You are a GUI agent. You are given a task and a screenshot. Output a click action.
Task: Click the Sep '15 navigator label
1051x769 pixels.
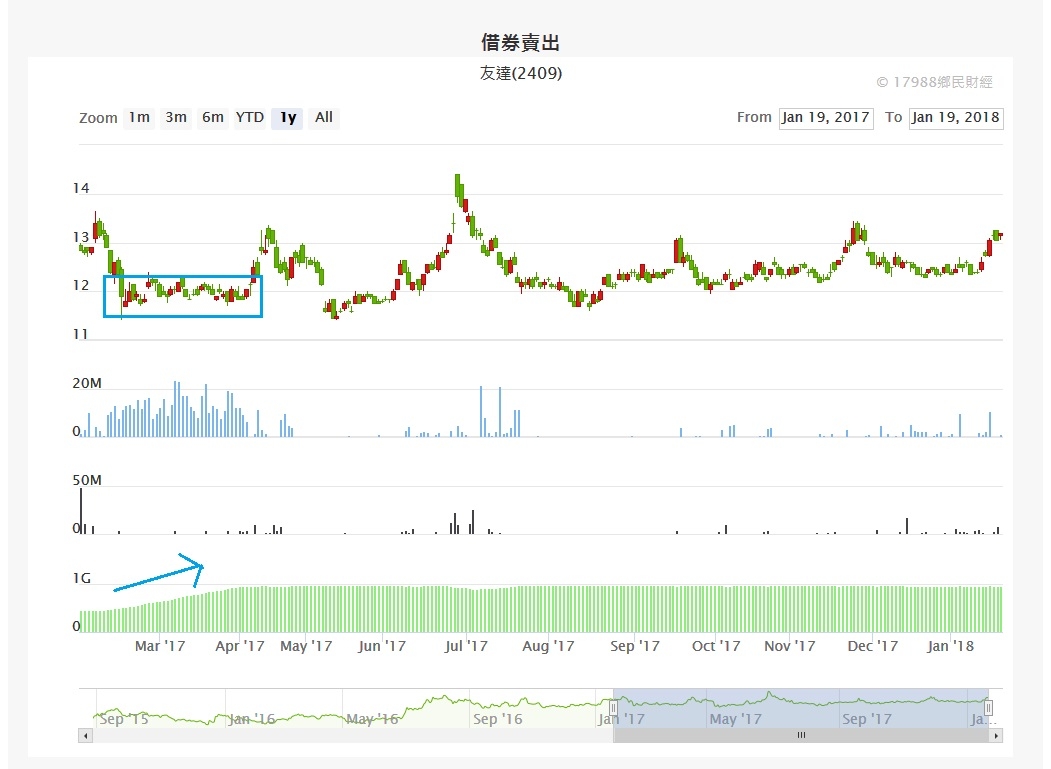pos(124,719)
